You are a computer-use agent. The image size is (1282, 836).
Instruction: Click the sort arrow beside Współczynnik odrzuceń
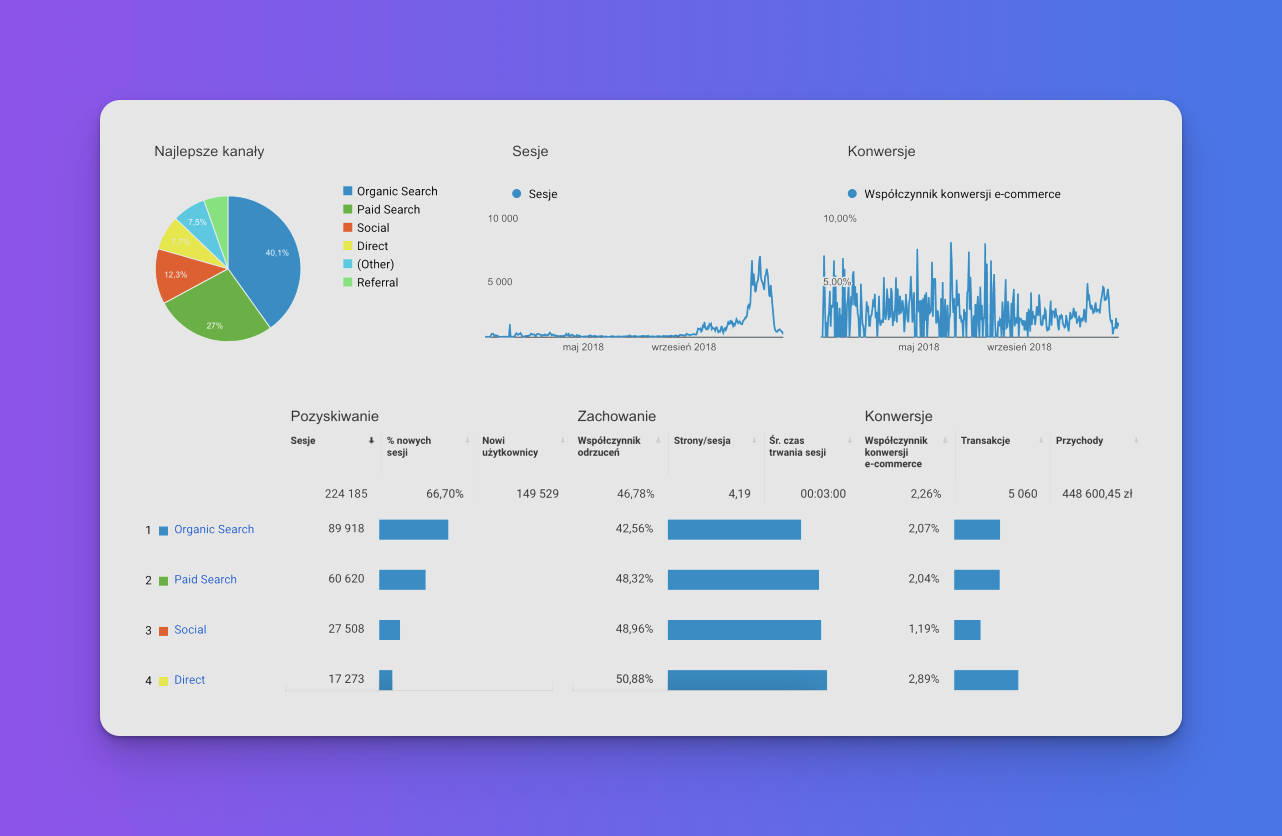coord(658,440)
